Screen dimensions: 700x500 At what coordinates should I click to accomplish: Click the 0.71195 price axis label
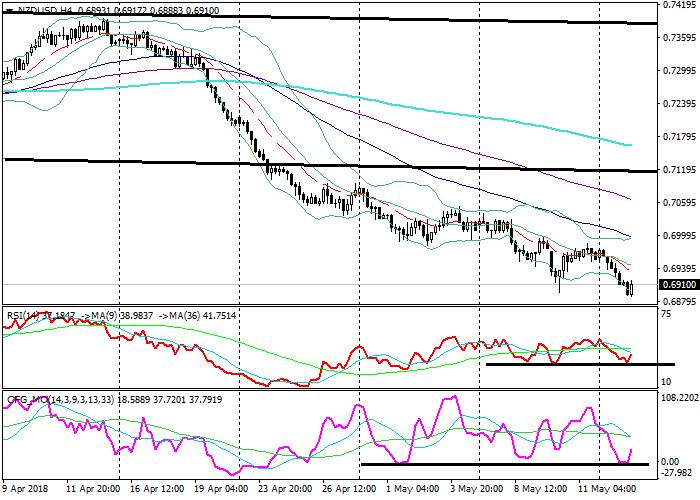pos(679,170)
